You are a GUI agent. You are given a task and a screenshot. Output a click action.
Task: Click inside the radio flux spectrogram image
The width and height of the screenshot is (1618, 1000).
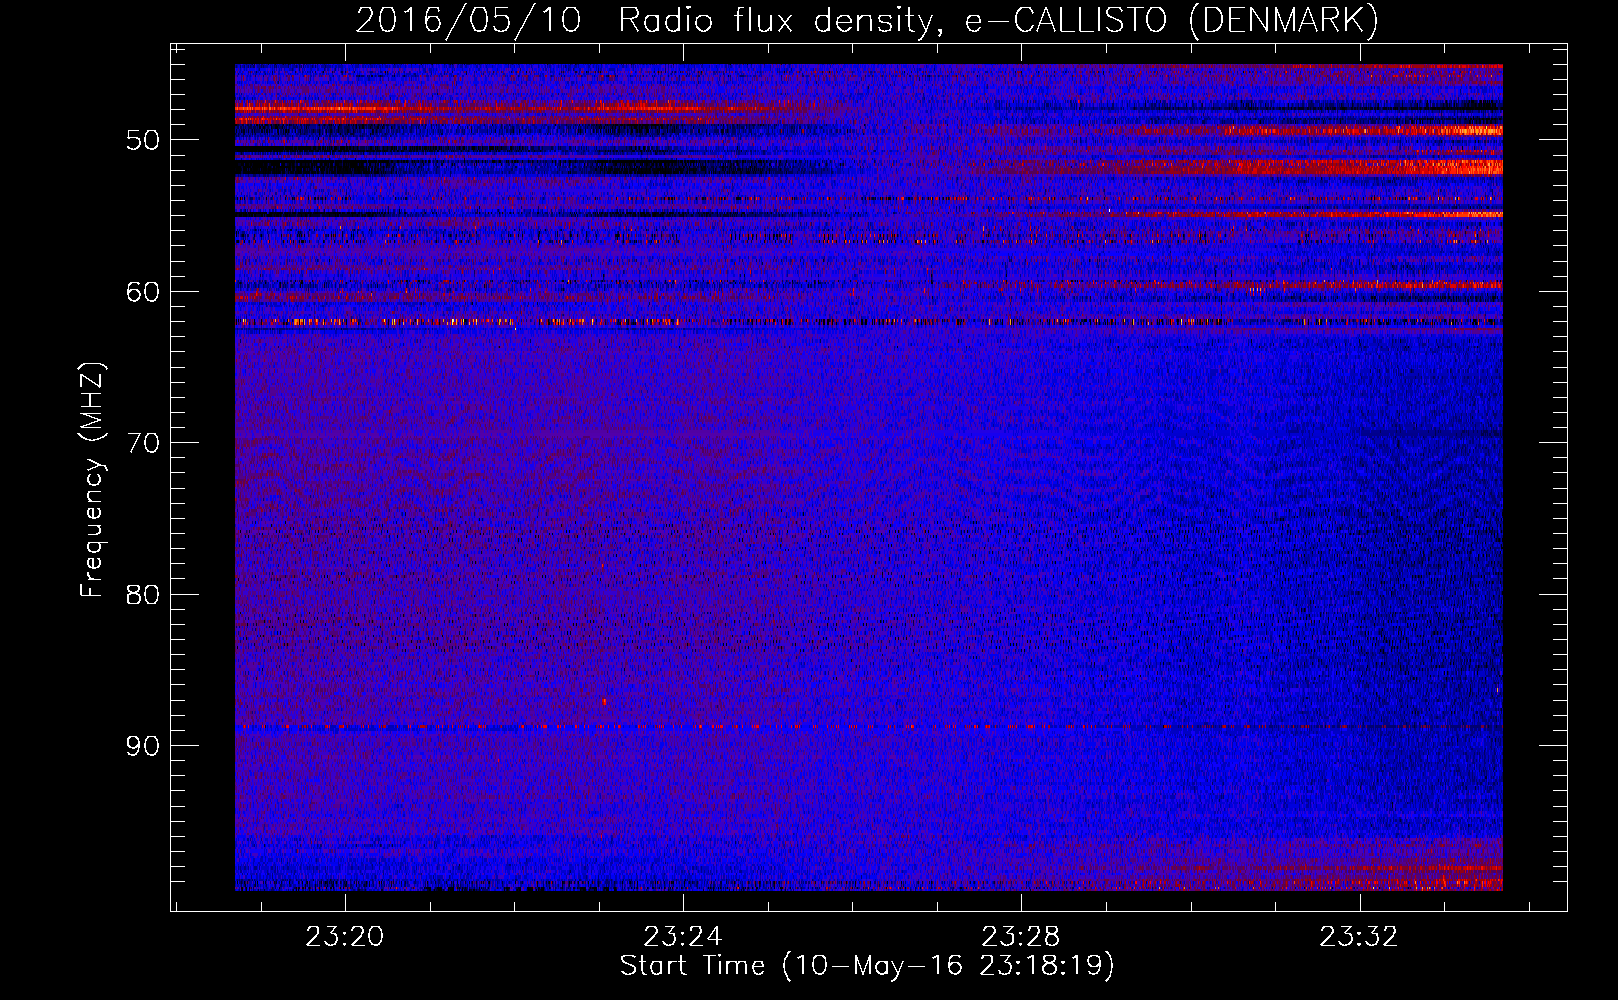click(x=869, y=478)
